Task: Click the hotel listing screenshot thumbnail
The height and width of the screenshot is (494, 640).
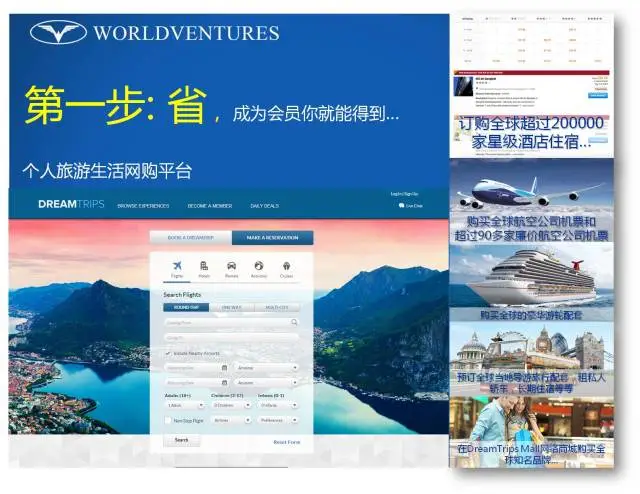Action: [x=531, y=84]
